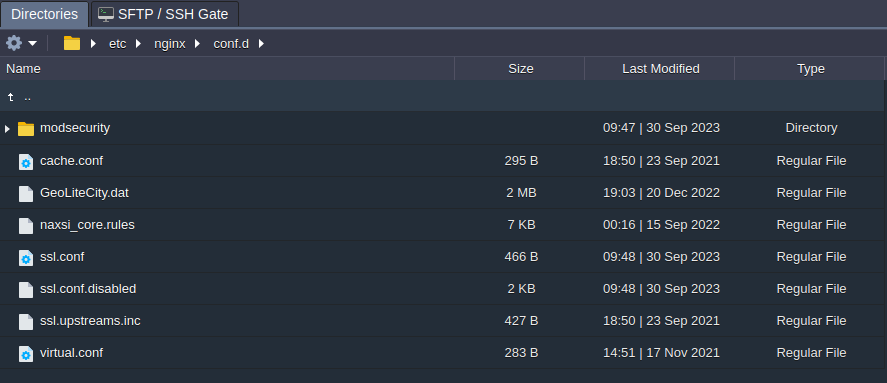887x383 pixels.
Task: Sort by the Last Modified column
Action: 660,68
